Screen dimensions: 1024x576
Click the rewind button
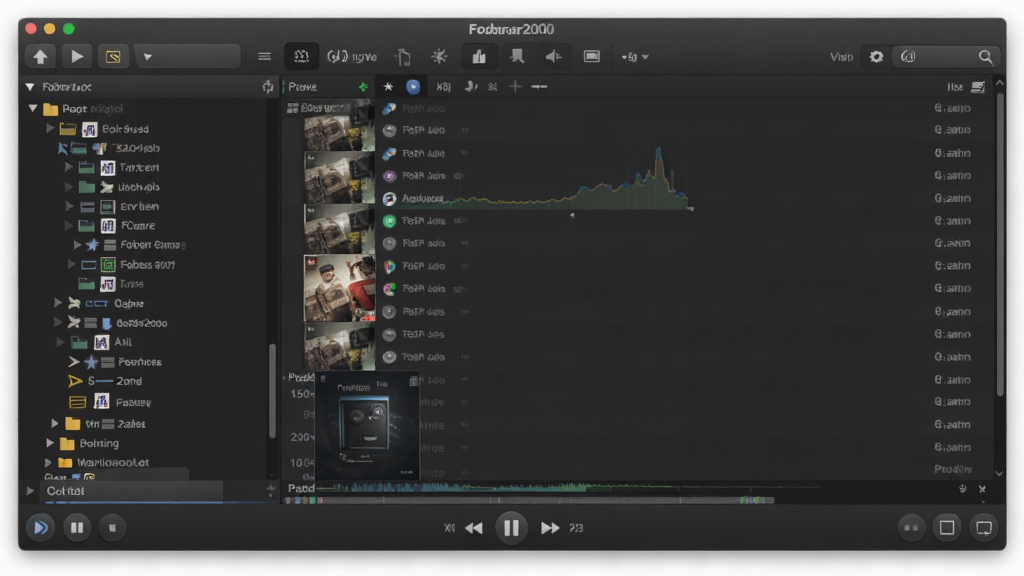pos(474,528)
